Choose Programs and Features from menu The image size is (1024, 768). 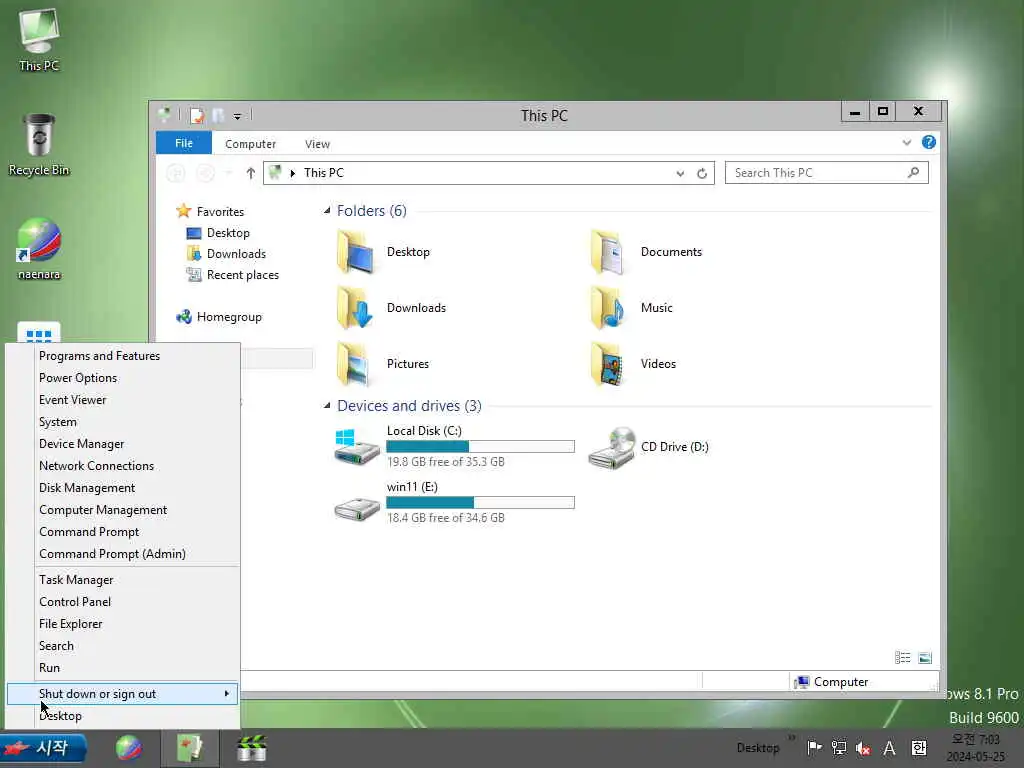tap(123, 356)
